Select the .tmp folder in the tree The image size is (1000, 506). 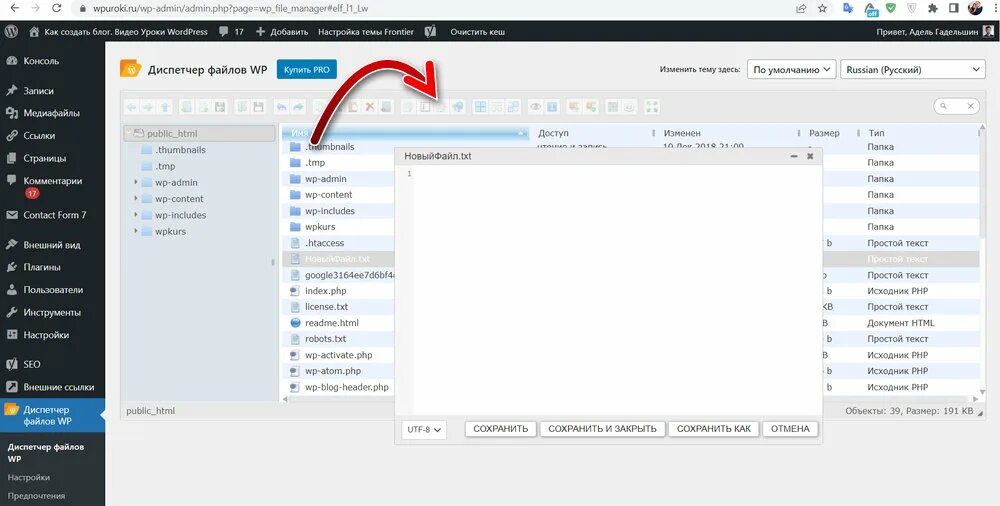tap(165, 166)
